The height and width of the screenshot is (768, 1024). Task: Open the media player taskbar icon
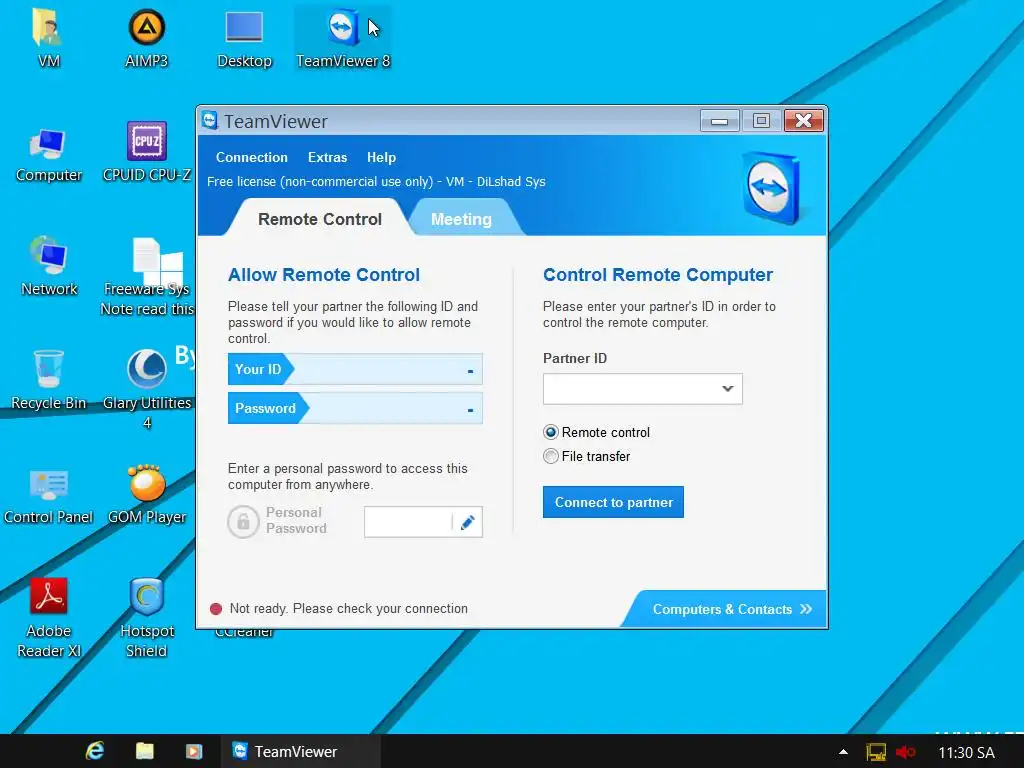pos(193,751)
